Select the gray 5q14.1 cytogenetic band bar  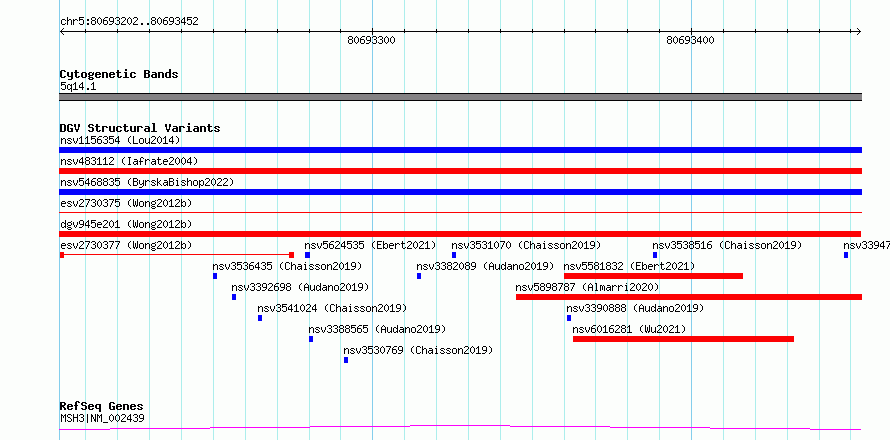460,97
